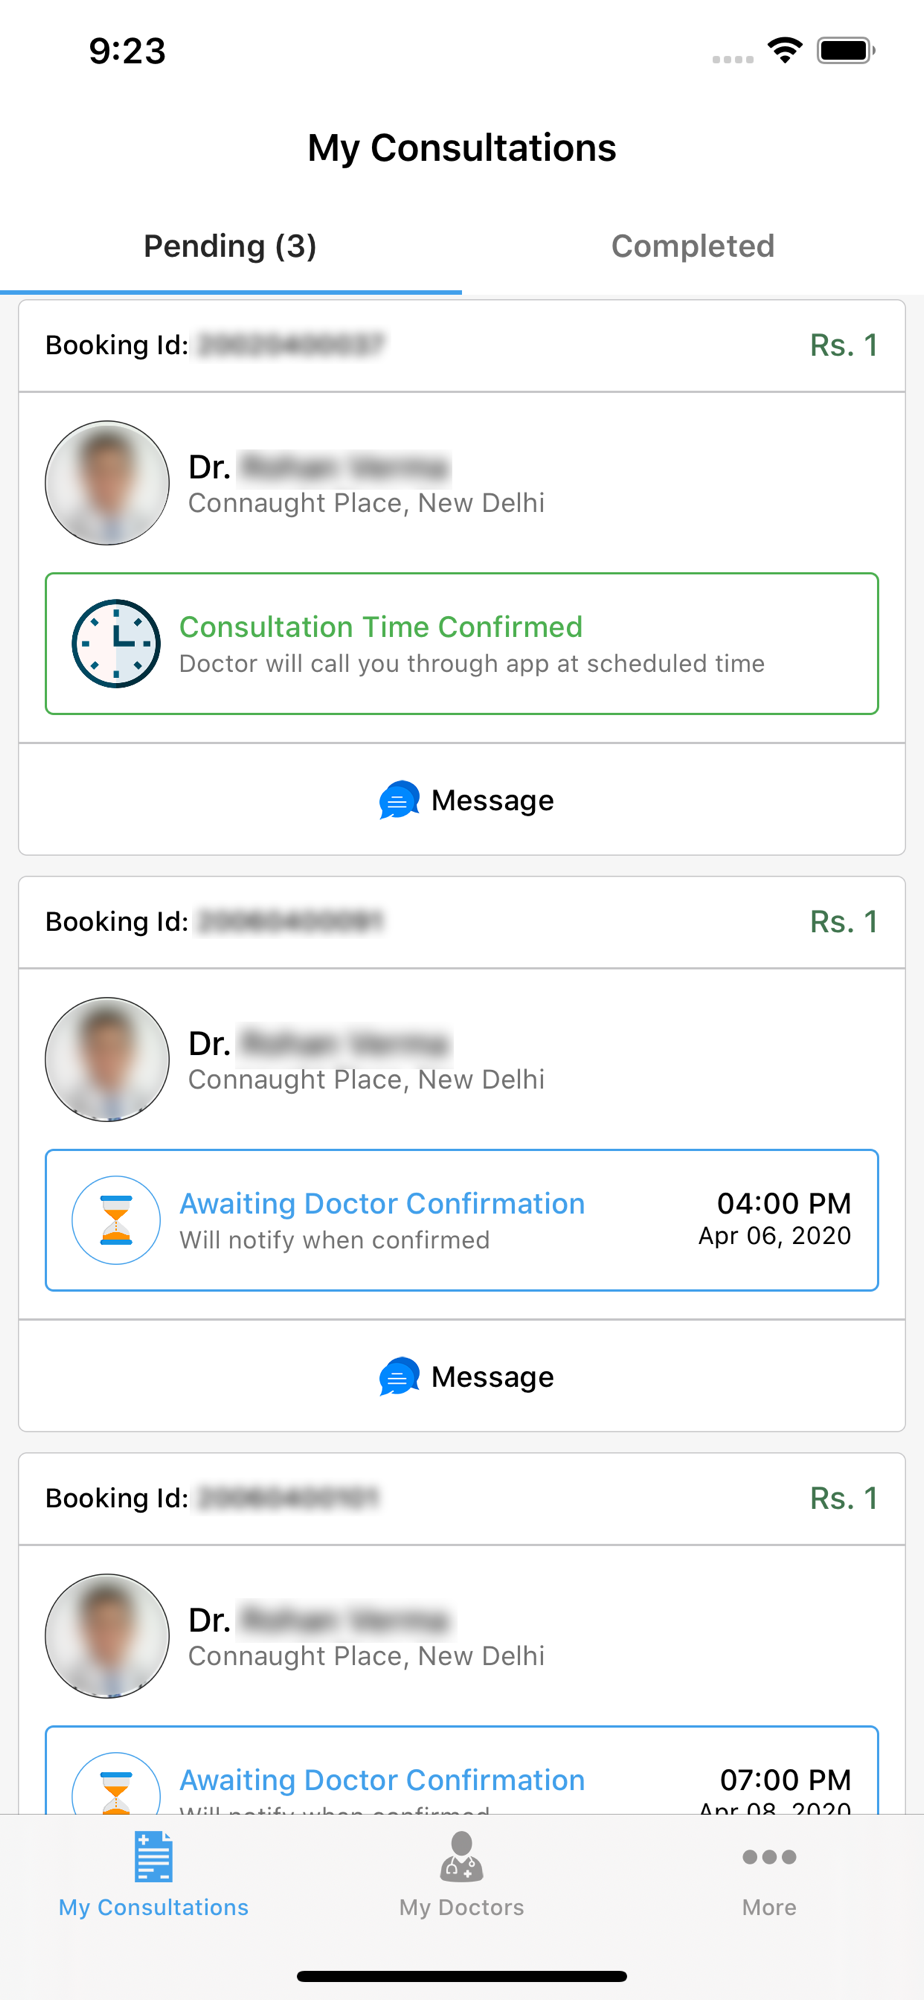Viewport: 924px width, 2000px height.
Task: Select the Pending (3) tab
Action: [x=230, y=246]
